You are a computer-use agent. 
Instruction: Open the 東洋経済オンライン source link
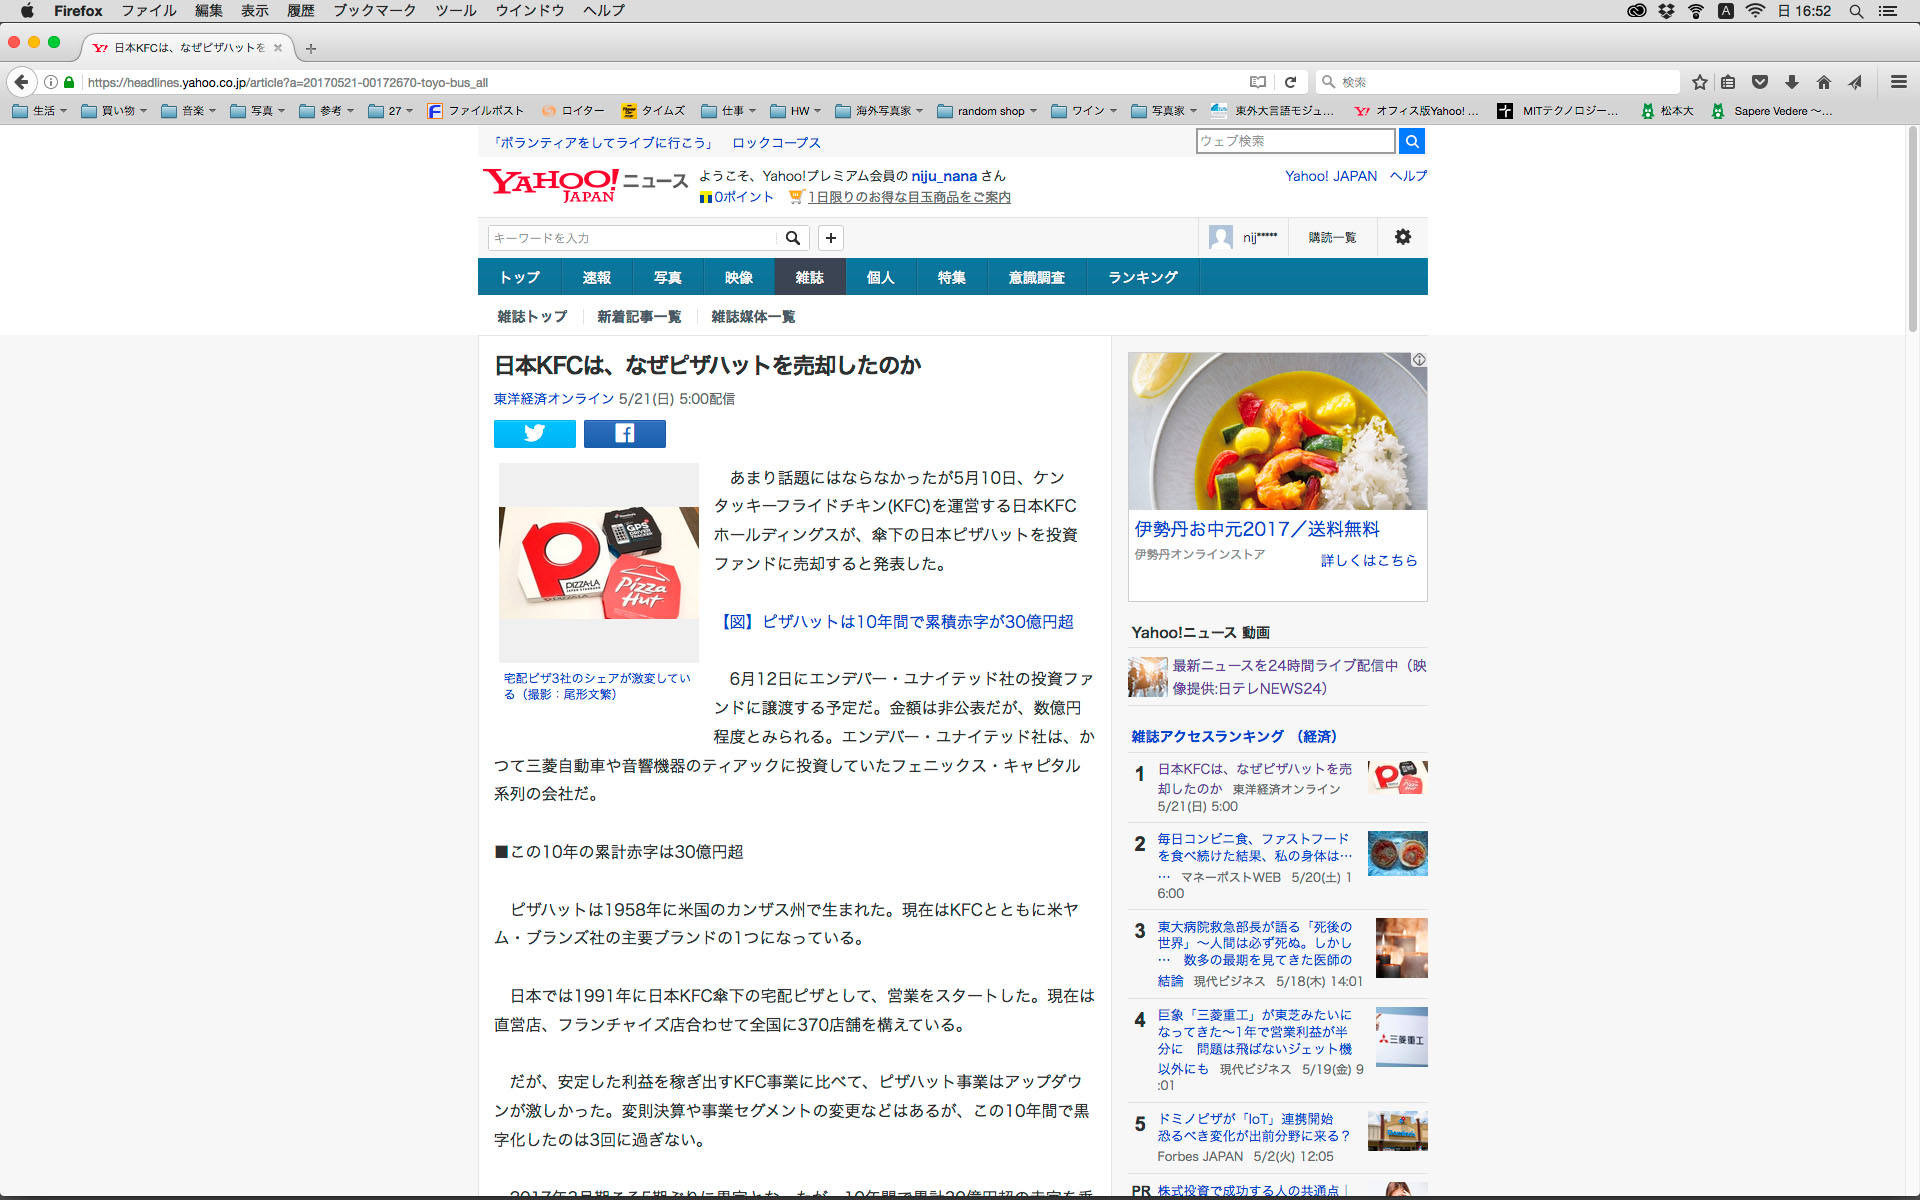pyautogui.click(x=553, y=398)
